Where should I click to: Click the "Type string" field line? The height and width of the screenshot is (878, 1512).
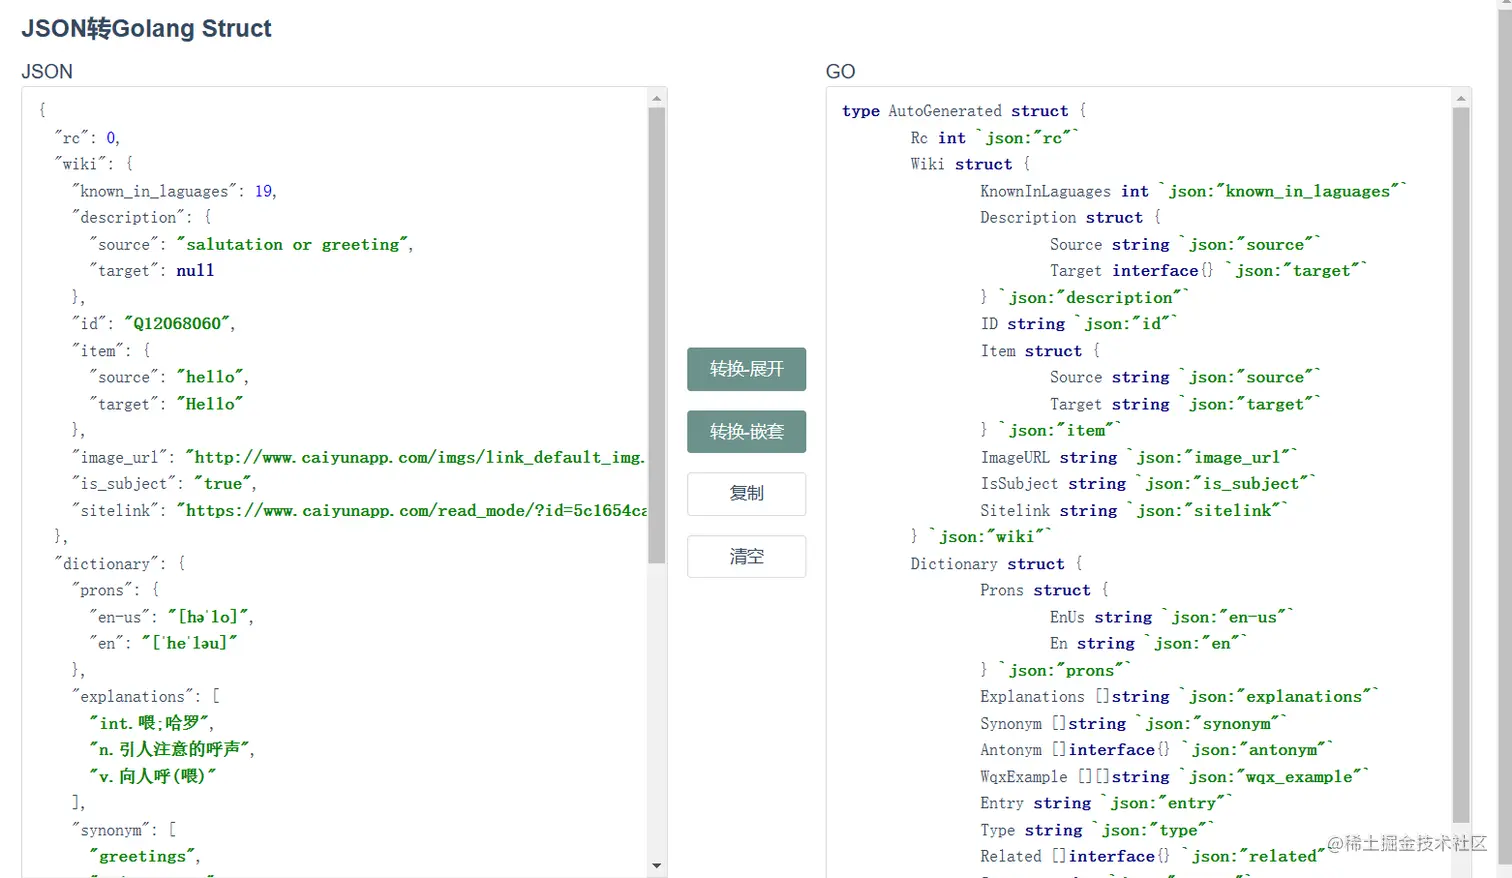[1097, 830]
